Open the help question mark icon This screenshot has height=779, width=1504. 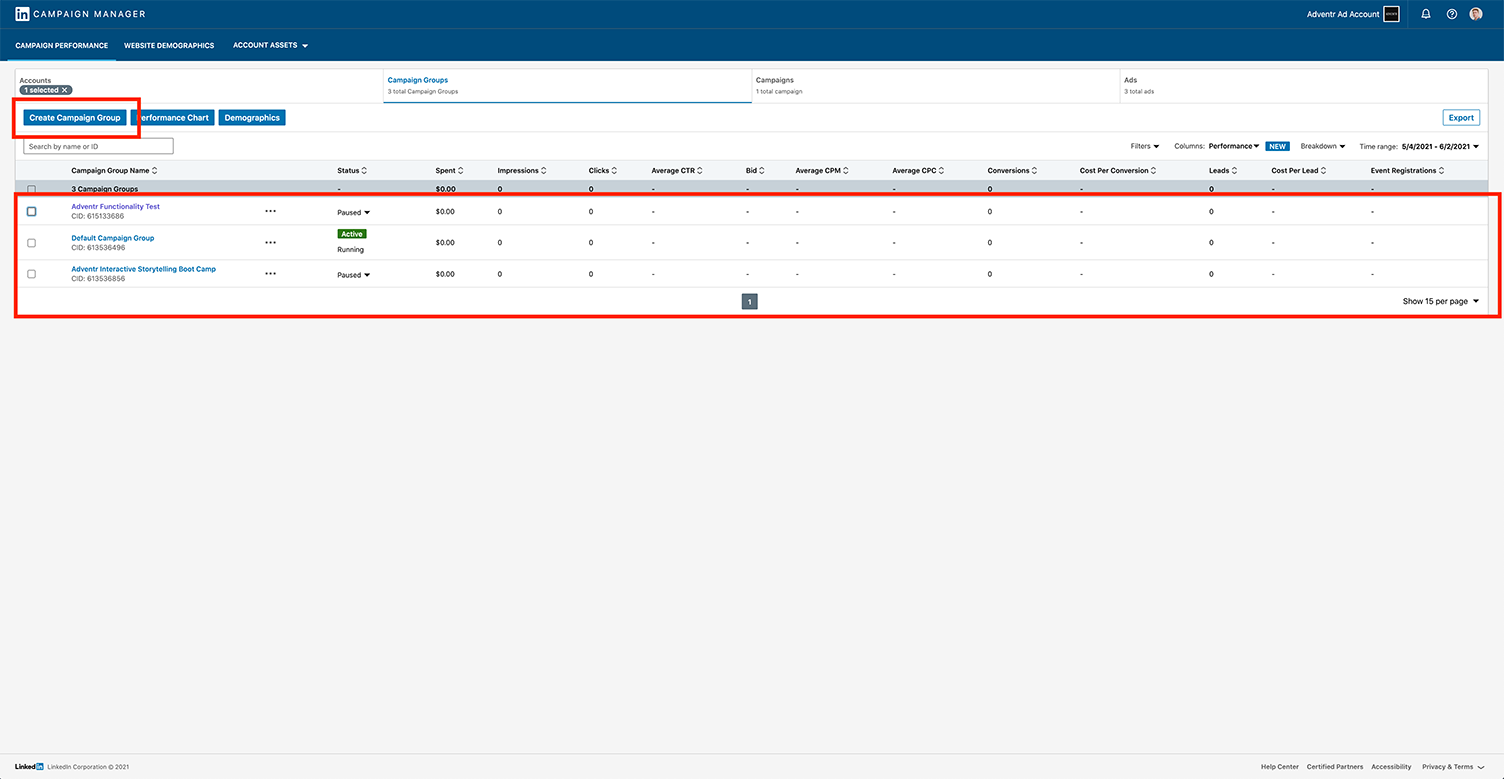pyautogui.click(x=1452, y=14)
